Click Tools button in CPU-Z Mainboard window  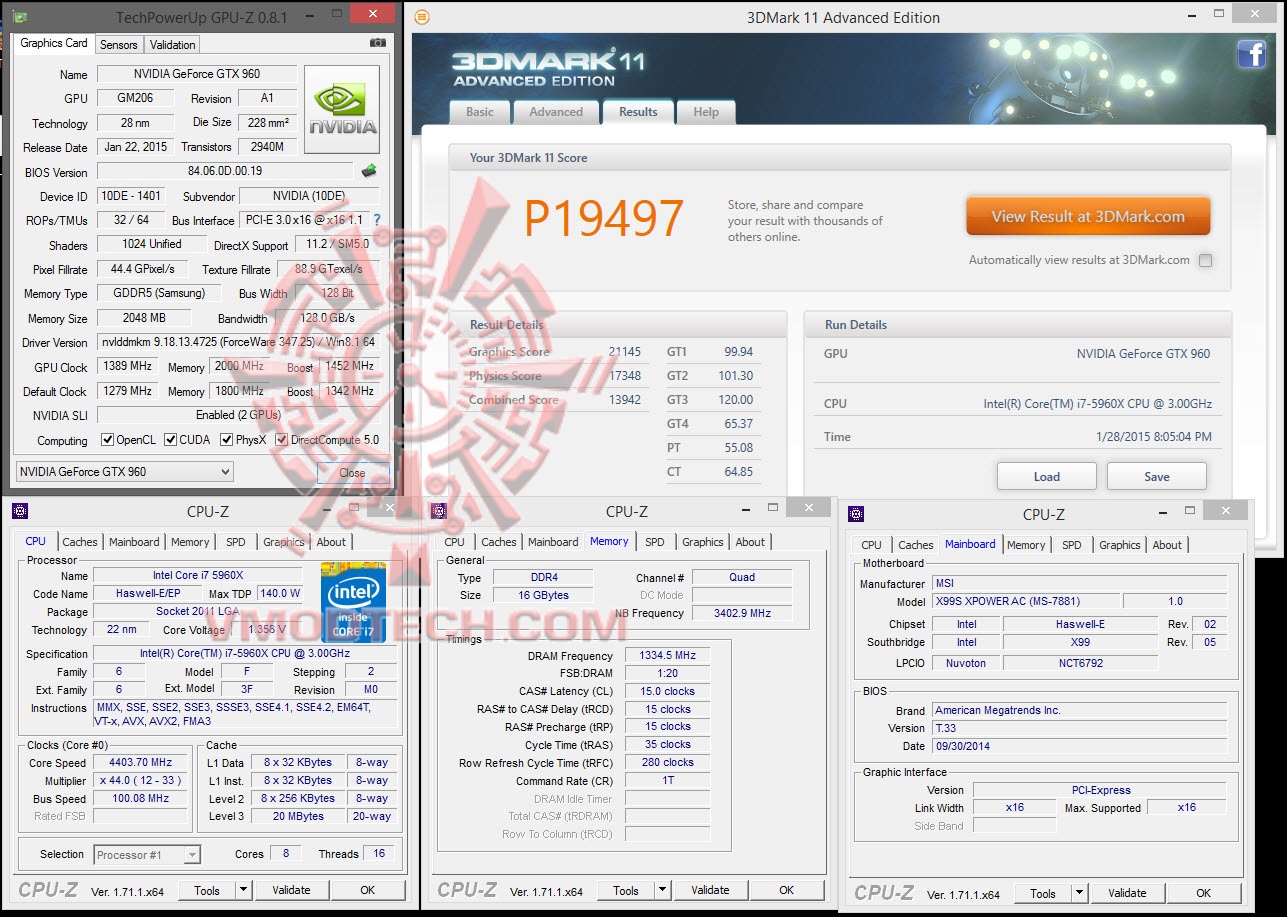pyautogui.click(x=1043, y=893)
